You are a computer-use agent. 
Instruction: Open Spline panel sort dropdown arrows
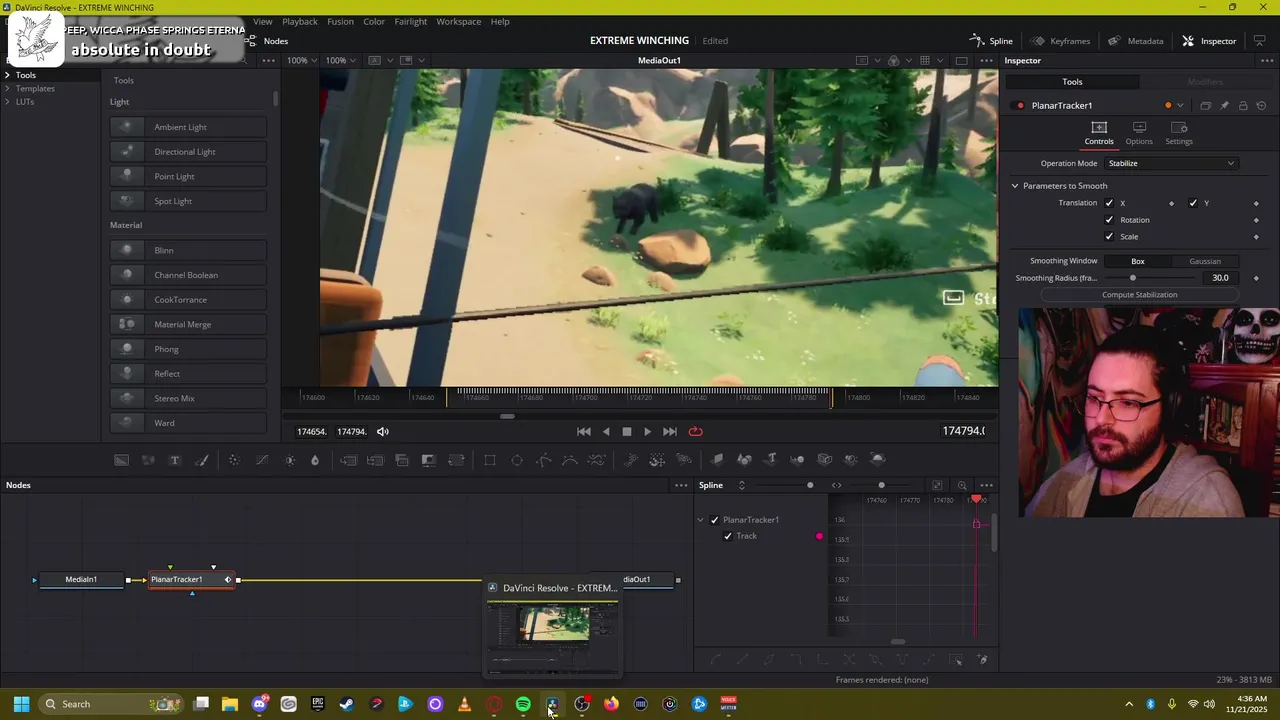(x=741, y=485)
